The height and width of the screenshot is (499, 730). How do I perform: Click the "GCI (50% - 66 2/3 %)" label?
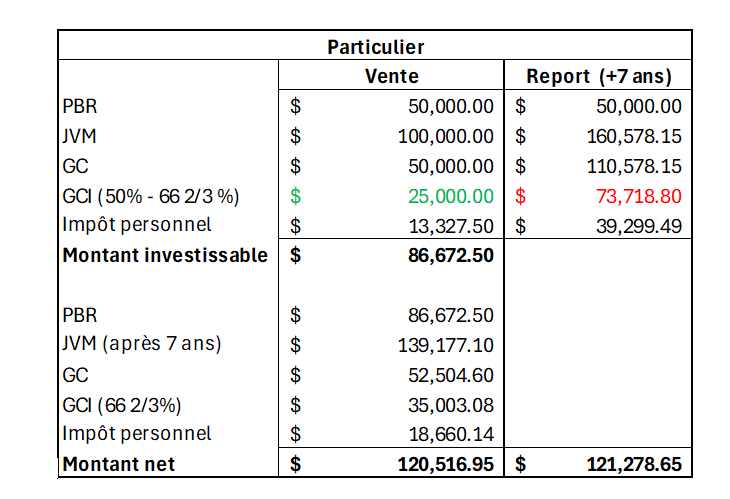[x=150, y=196]
